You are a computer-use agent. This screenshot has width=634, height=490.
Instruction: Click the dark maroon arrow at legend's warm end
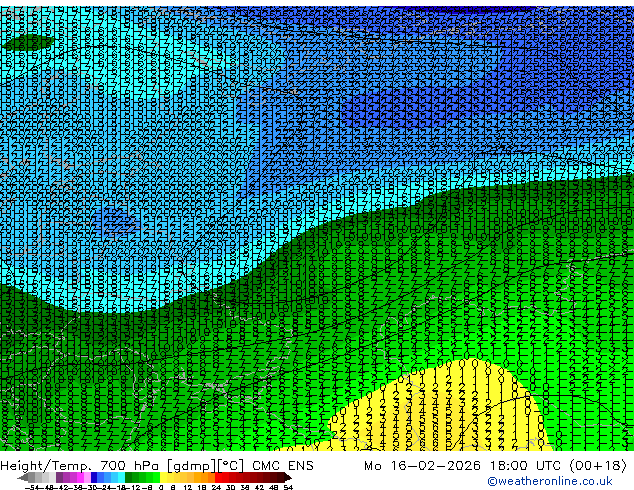[x=288, y=478]
